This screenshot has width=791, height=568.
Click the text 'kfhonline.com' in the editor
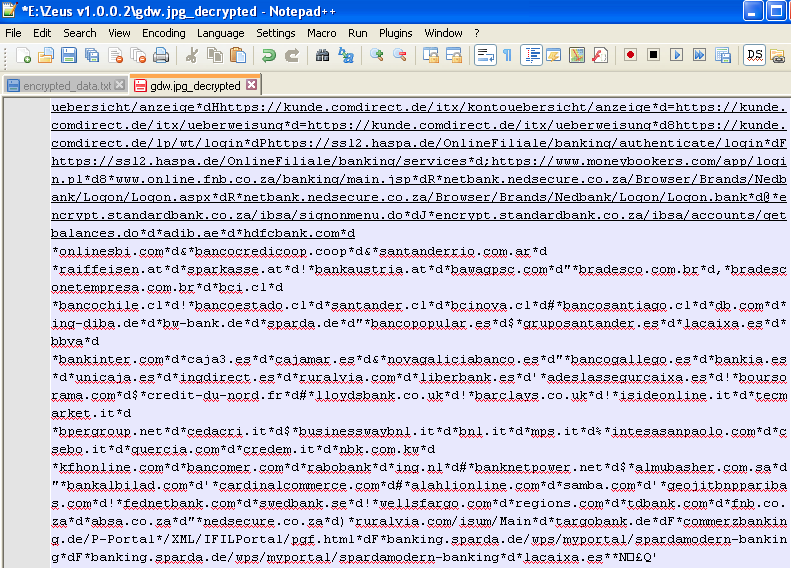[111, 467]
